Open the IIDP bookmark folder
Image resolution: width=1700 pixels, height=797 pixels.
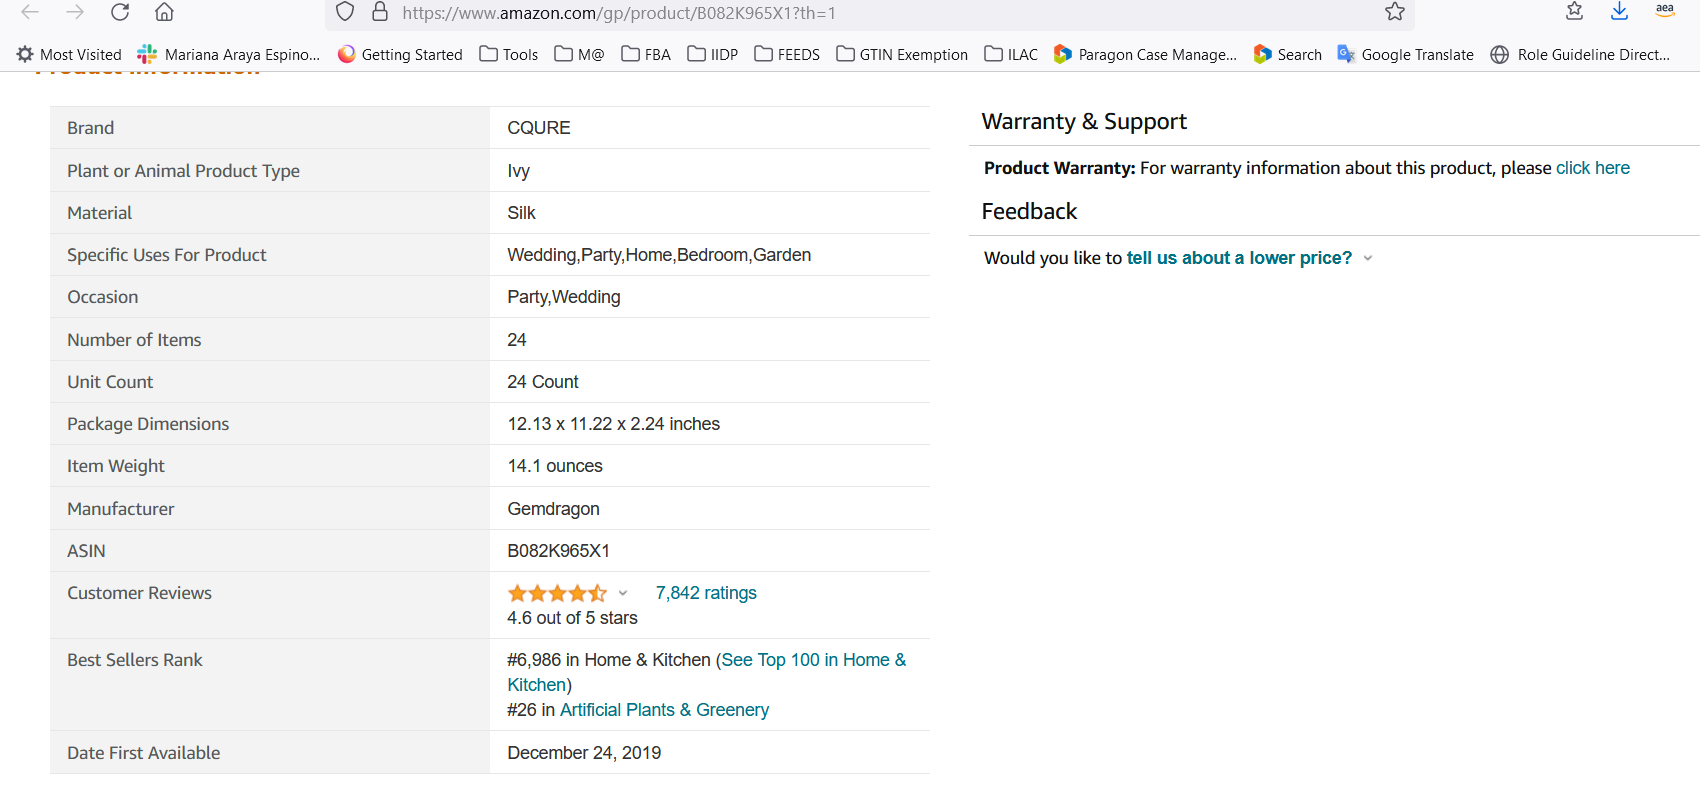(x=713, y=54)
